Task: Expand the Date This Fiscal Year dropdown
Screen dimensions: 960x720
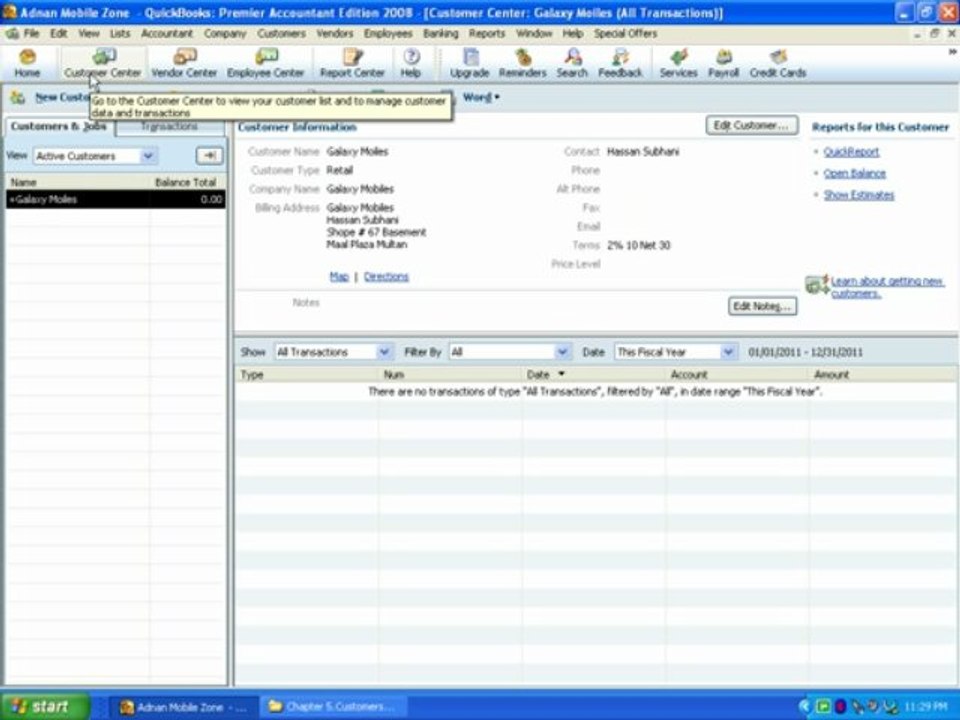Action: (727, 352)
